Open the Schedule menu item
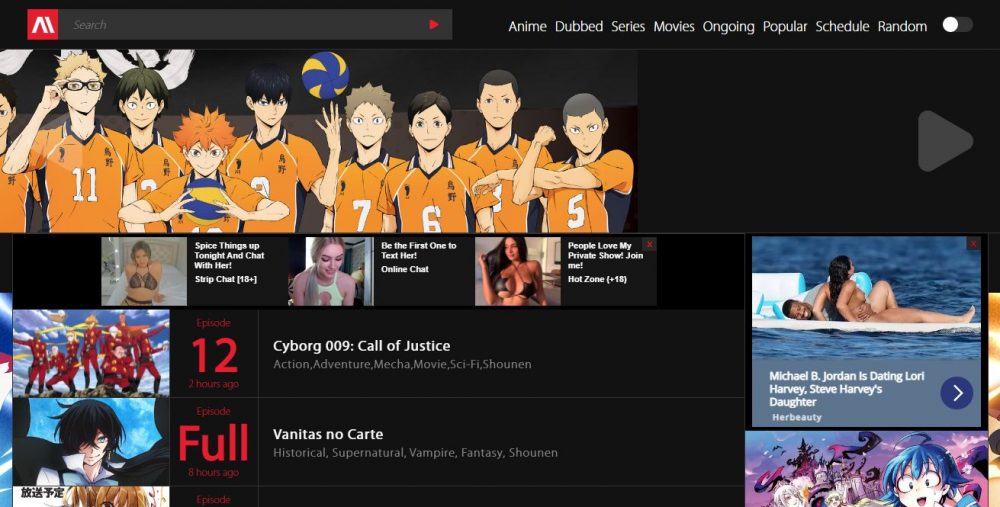Image resolution: width=1000 pixels, height=507 pixels. click(842, 26)
